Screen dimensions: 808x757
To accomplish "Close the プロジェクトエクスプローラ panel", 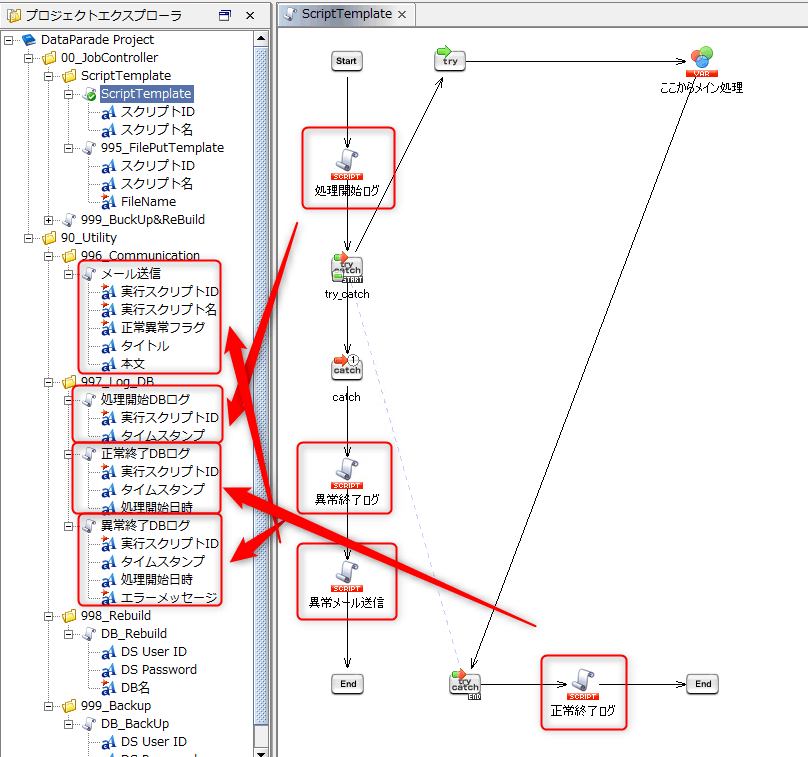I will [250, 15].
